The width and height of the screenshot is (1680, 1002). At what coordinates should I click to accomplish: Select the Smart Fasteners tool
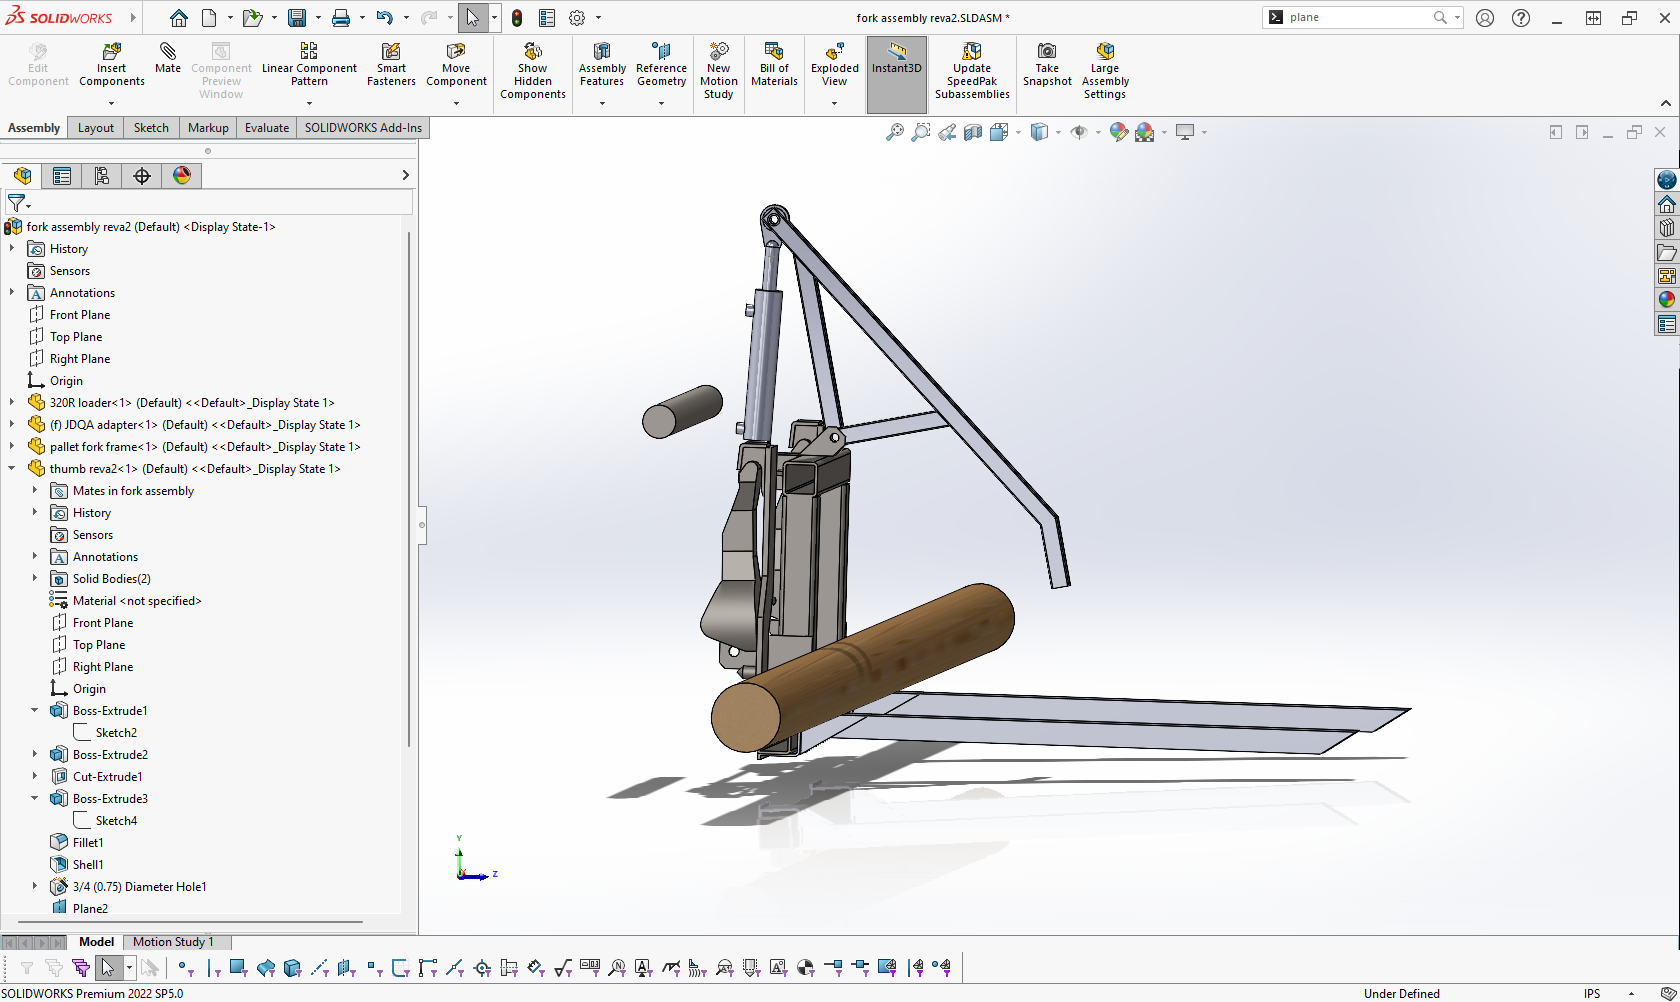click(391, 52)
